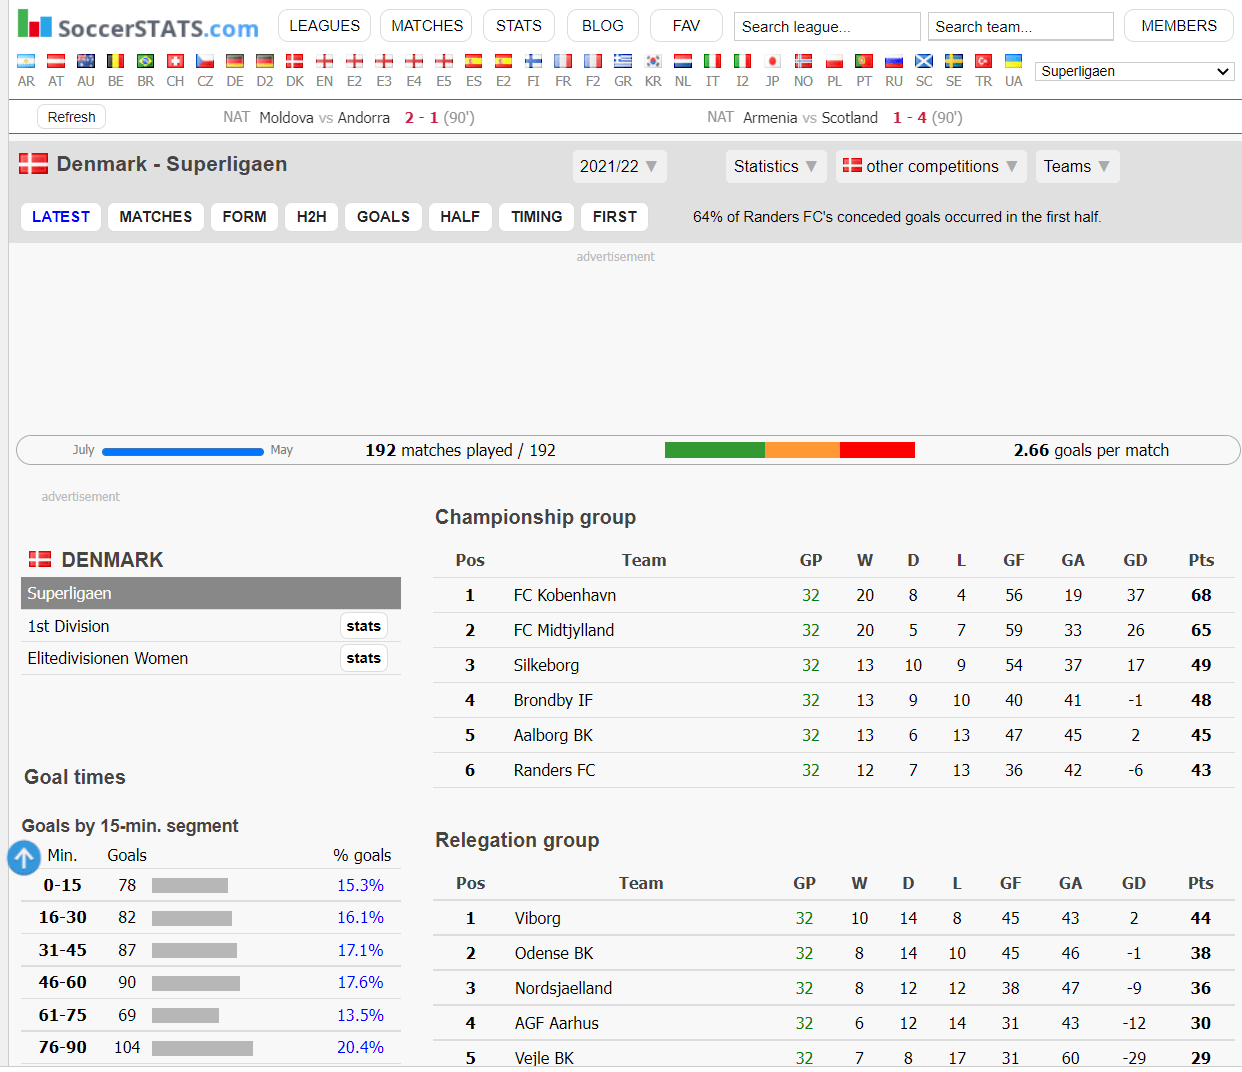
Task: Open the Belgium (BE) flag league
Action: tap(116, 62)
